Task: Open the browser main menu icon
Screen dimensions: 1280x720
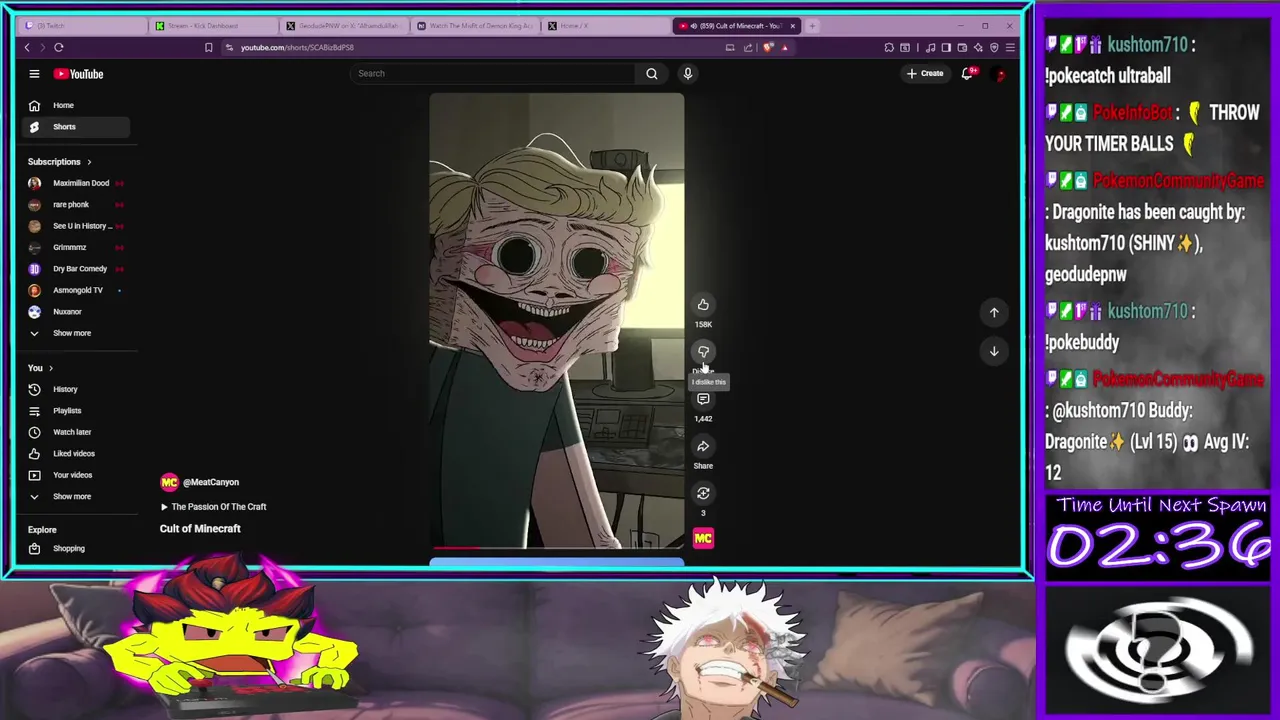Action: (x=1010, y=47)
